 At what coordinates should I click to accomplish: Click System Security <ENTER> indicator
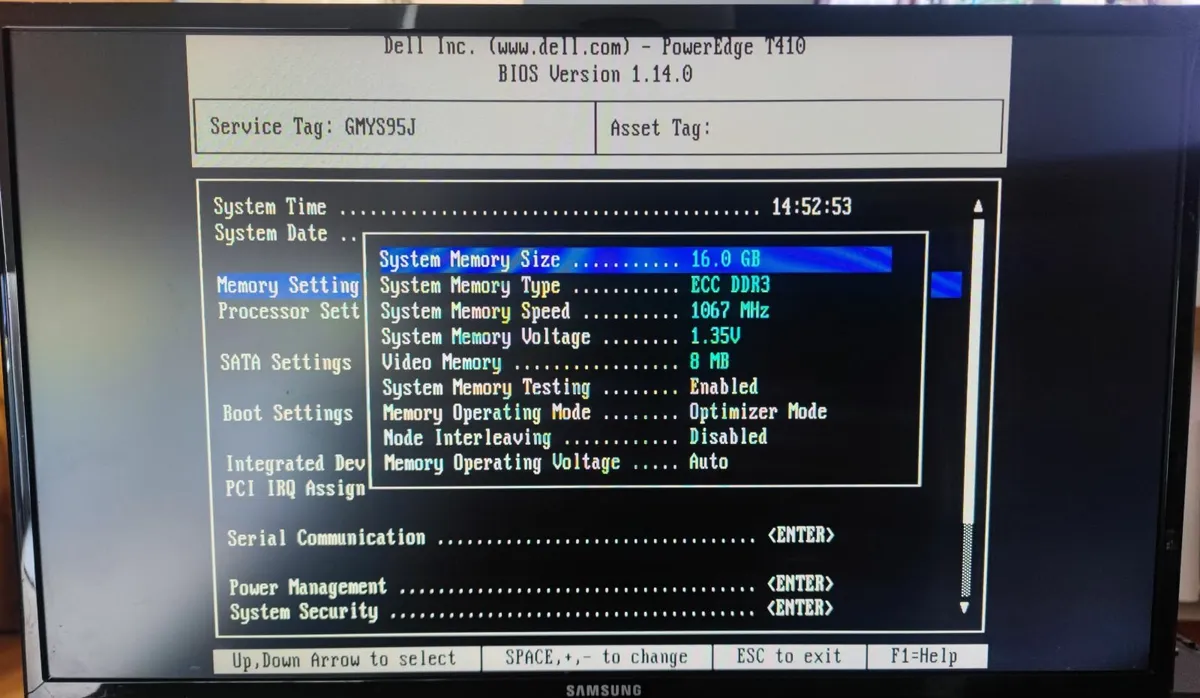point(801,608)
